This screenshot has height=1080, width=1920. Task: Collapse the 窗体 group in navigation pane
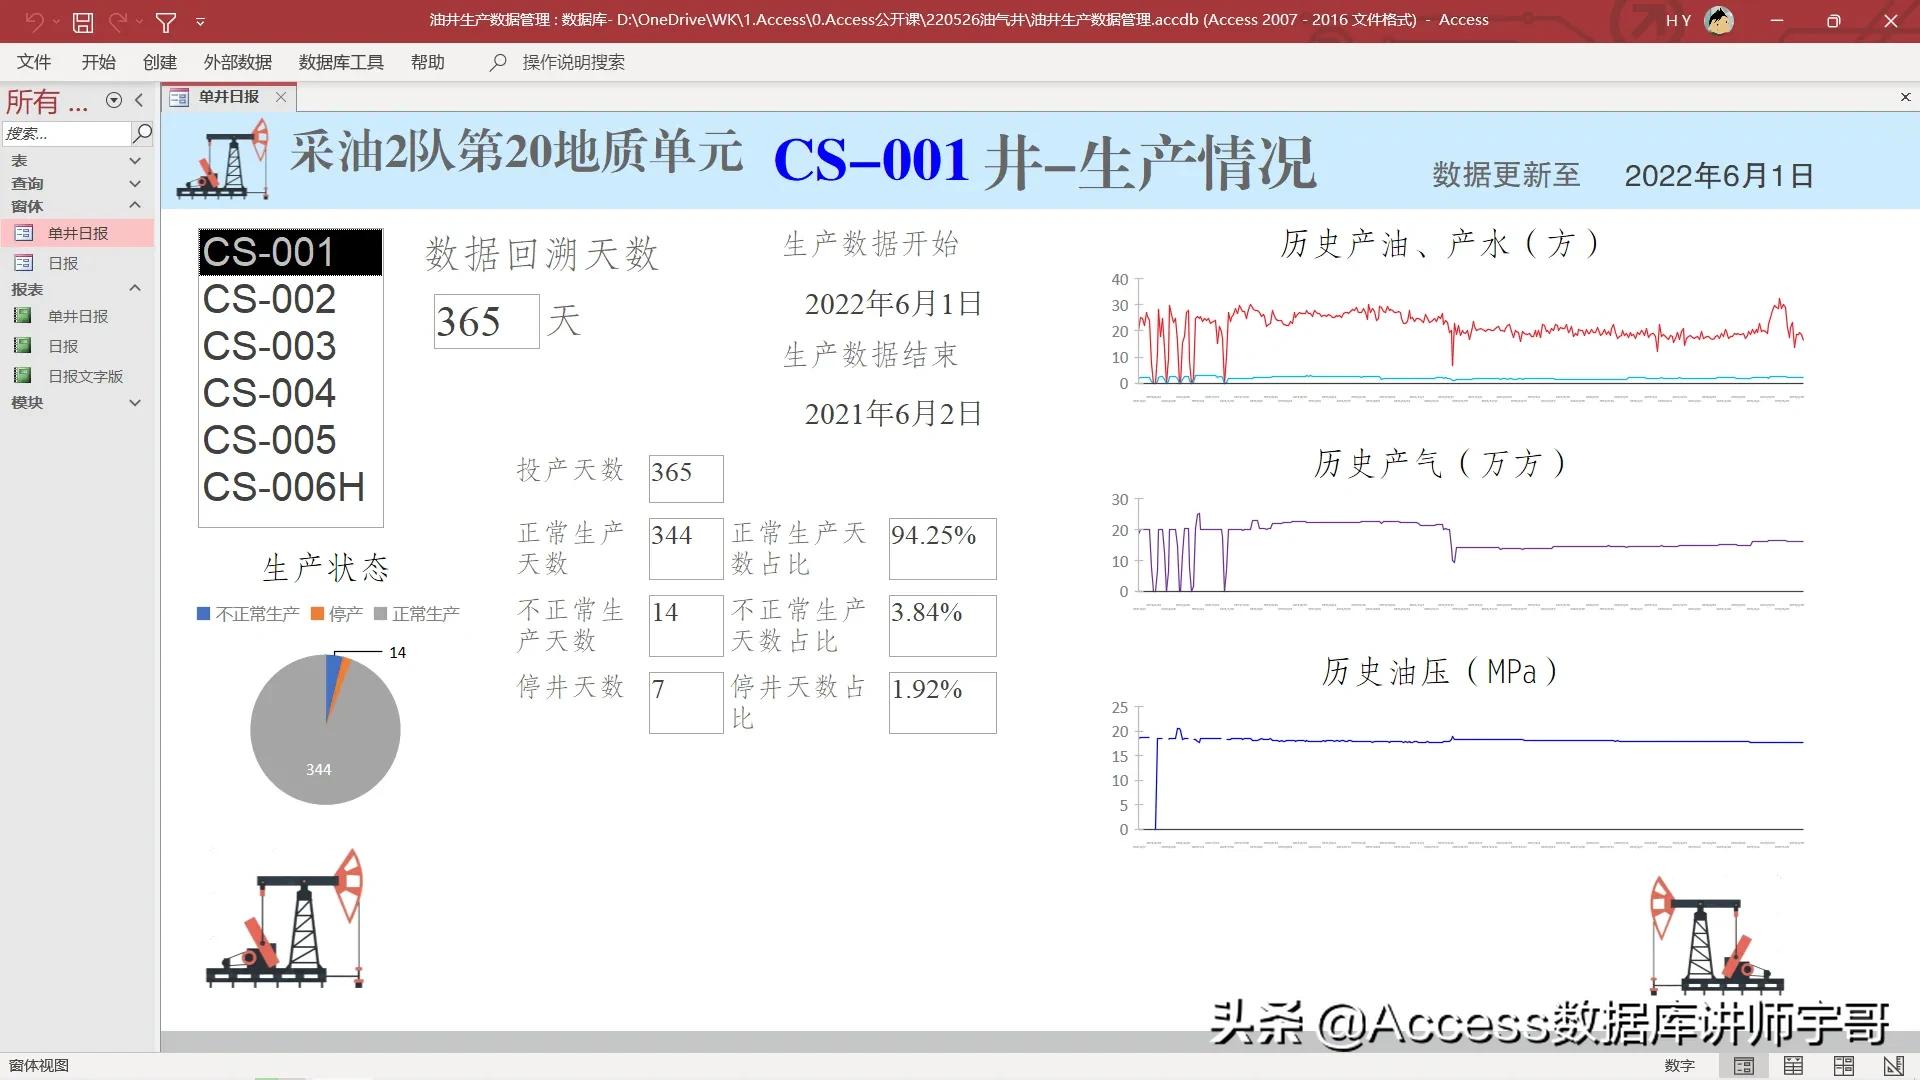(135, 205)
